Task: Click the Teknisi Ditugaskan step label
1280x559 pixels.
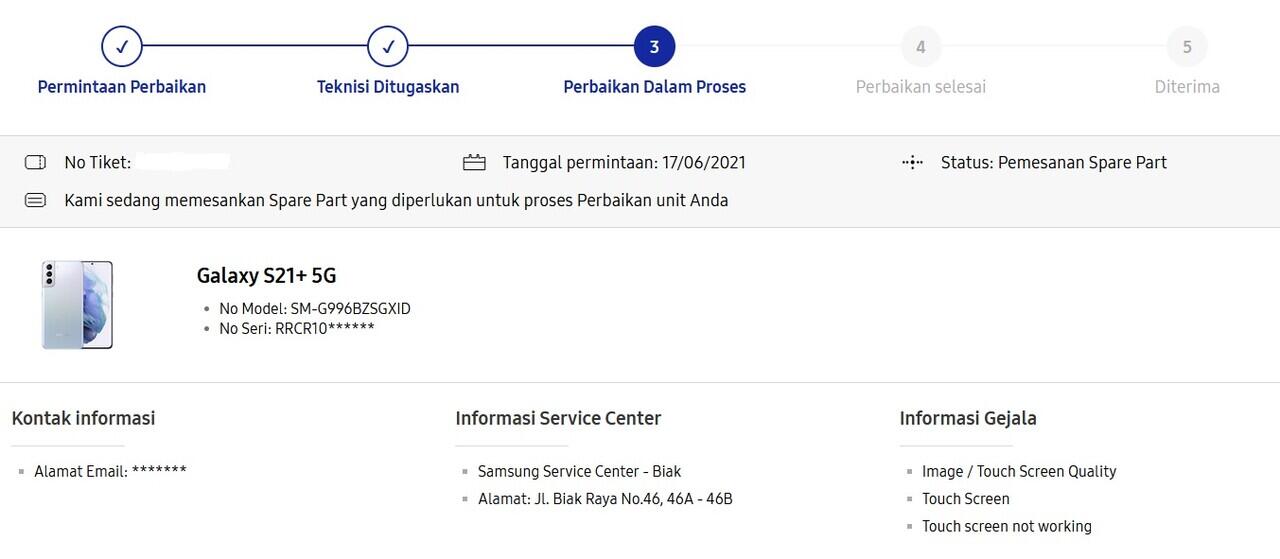Action: click(388, 87)
